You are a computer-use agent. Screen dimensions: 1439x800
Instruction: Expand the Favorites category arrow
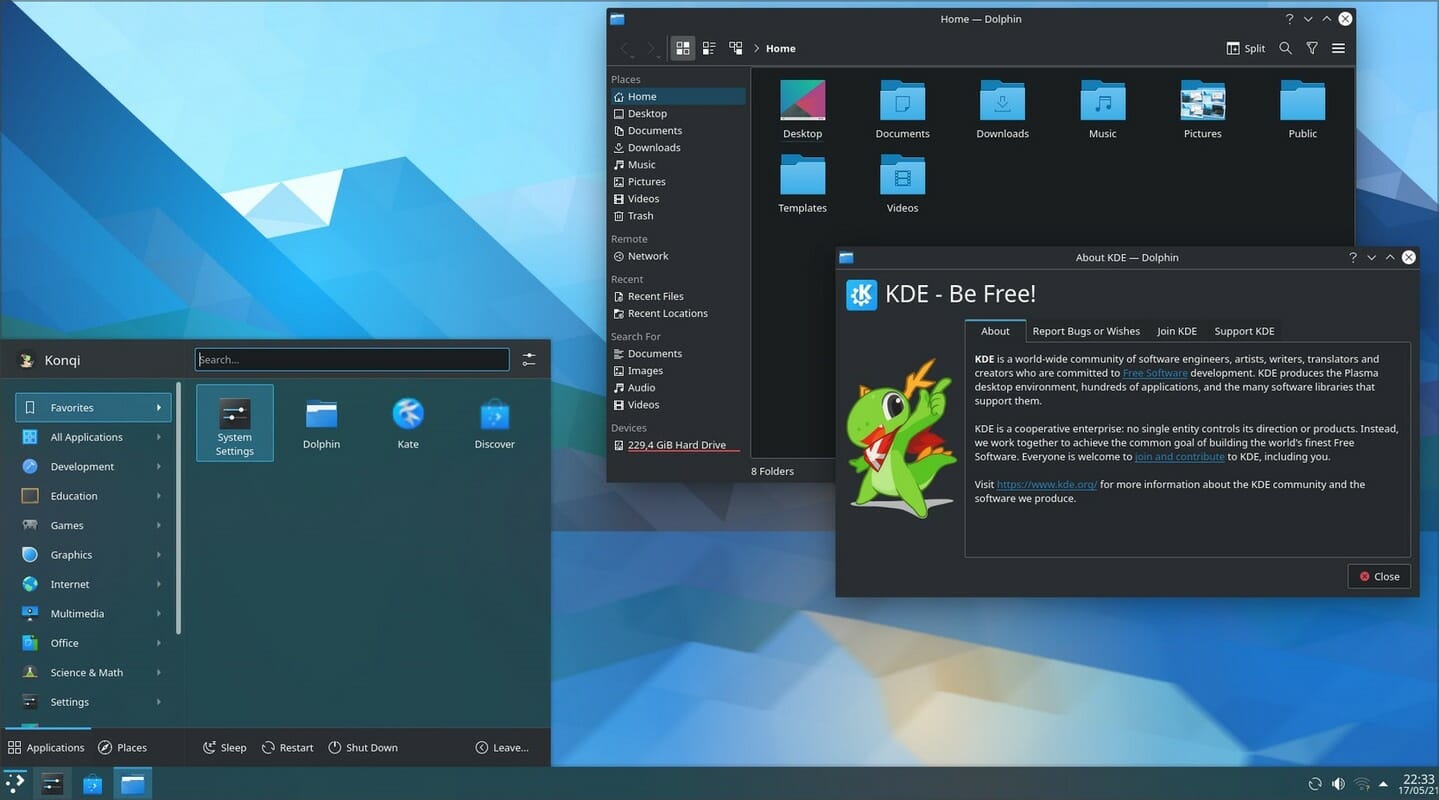(158, 408)
